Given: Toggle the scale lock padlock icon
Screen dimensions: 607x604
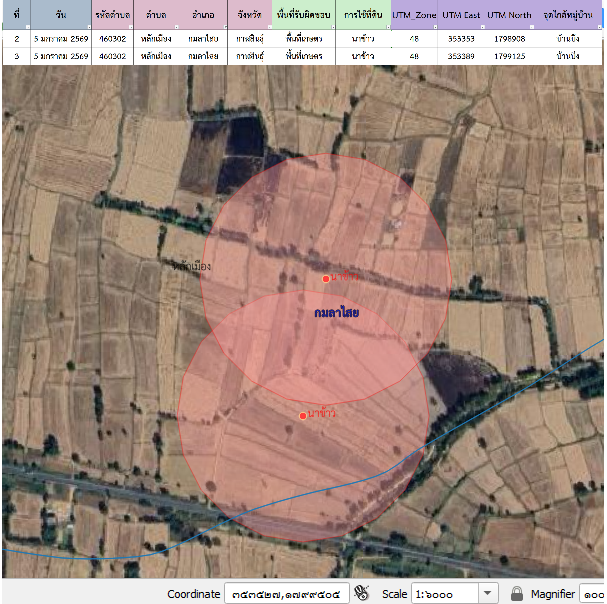Looking at the screenshot, I should 517,594.
